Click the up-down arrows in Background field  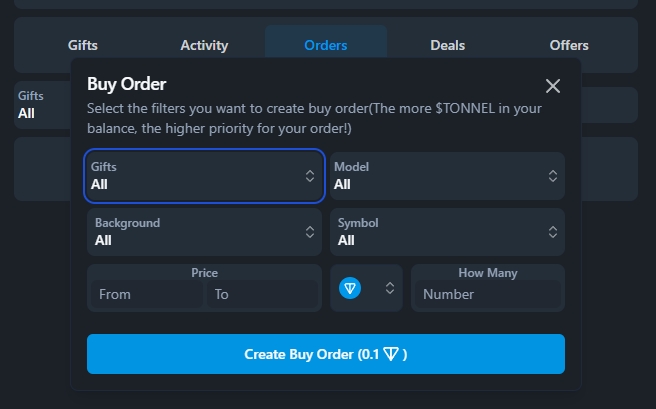pyautogui.click(x=309, y=232)
